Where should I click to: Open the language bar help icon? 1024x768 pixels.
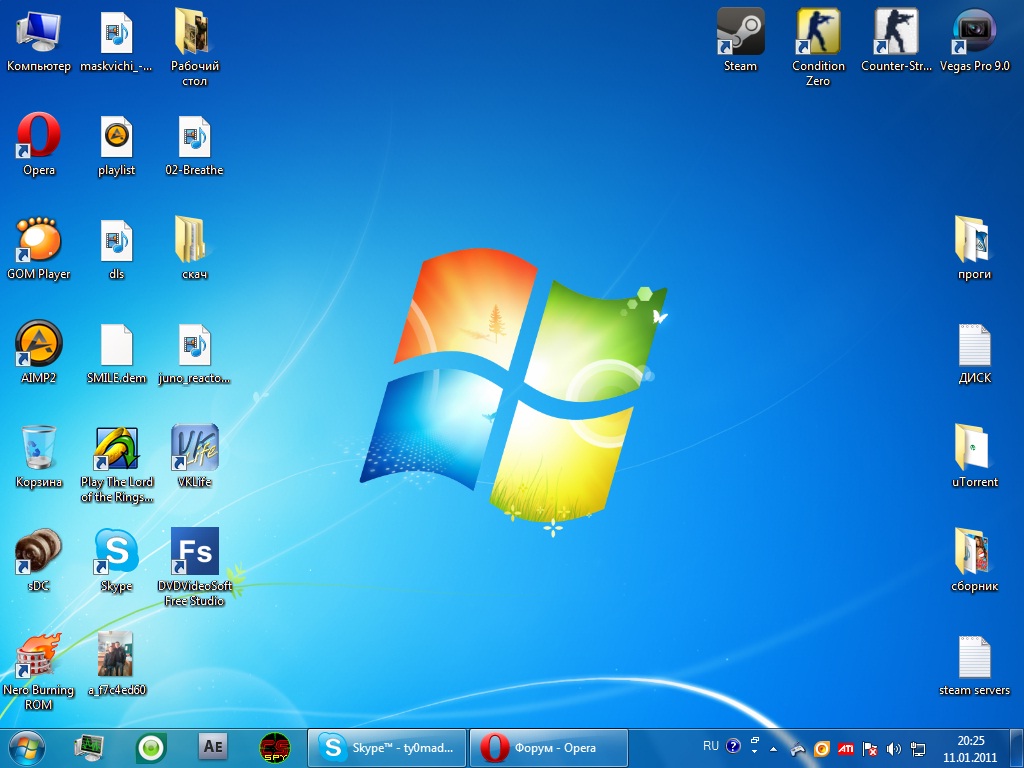tap(733, 746)
